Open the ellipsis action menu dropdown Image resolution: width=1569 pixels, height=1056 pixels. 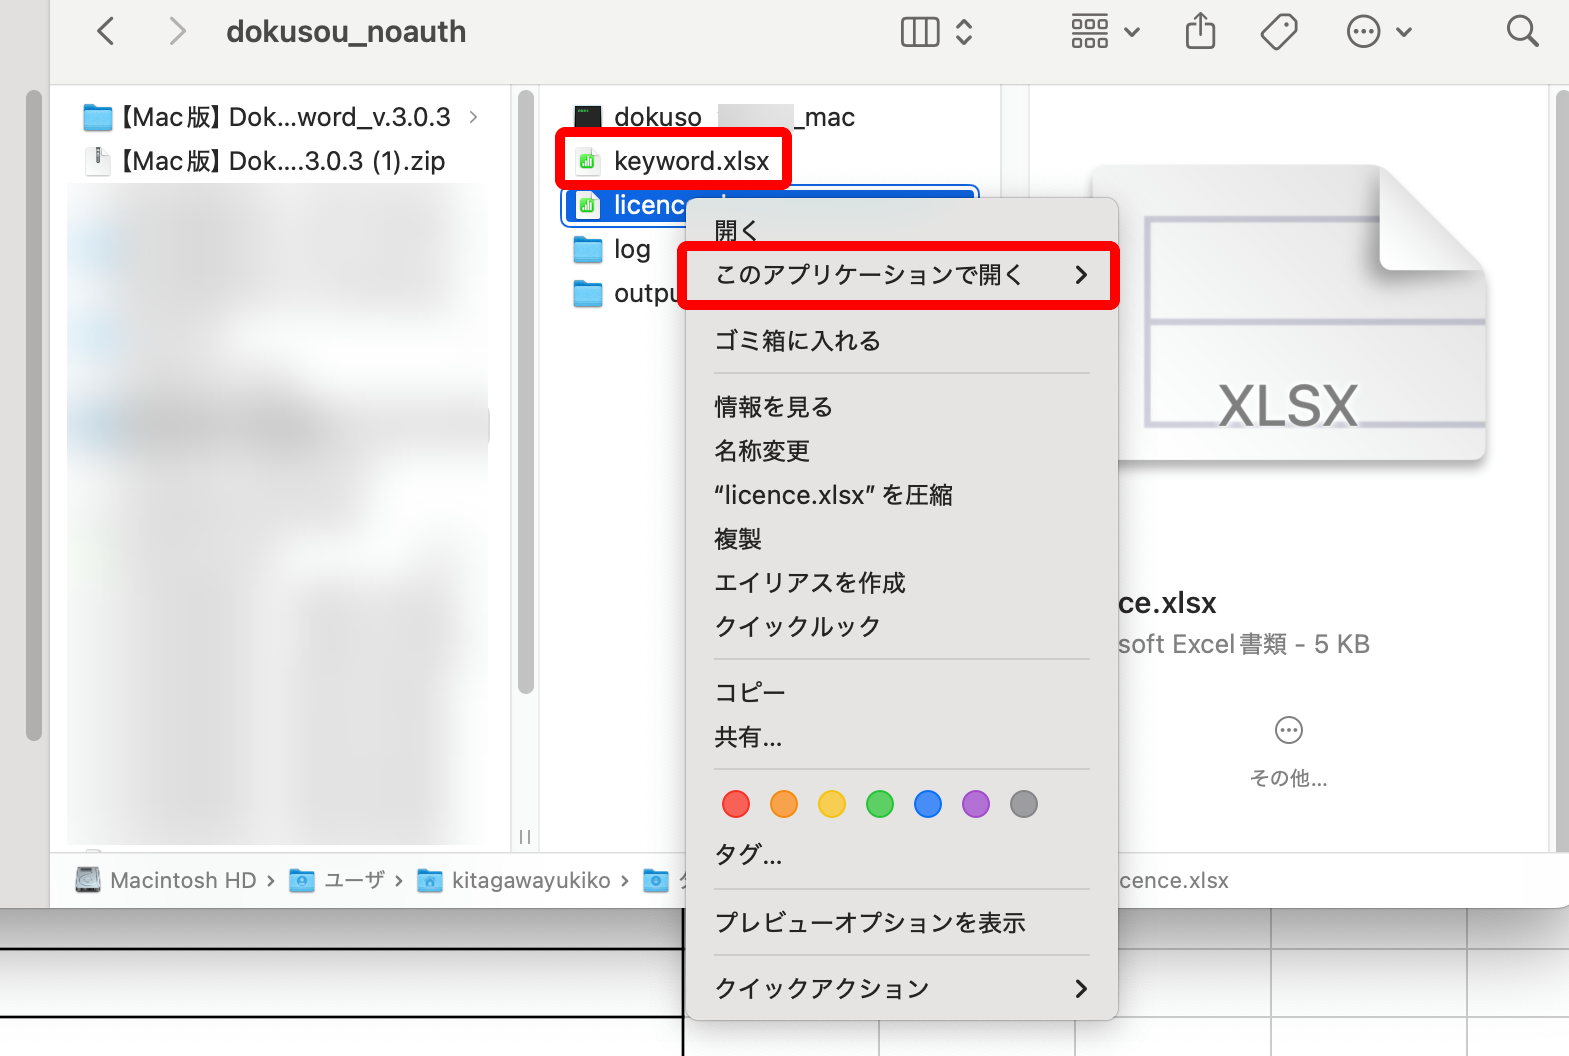(1379, 32)
